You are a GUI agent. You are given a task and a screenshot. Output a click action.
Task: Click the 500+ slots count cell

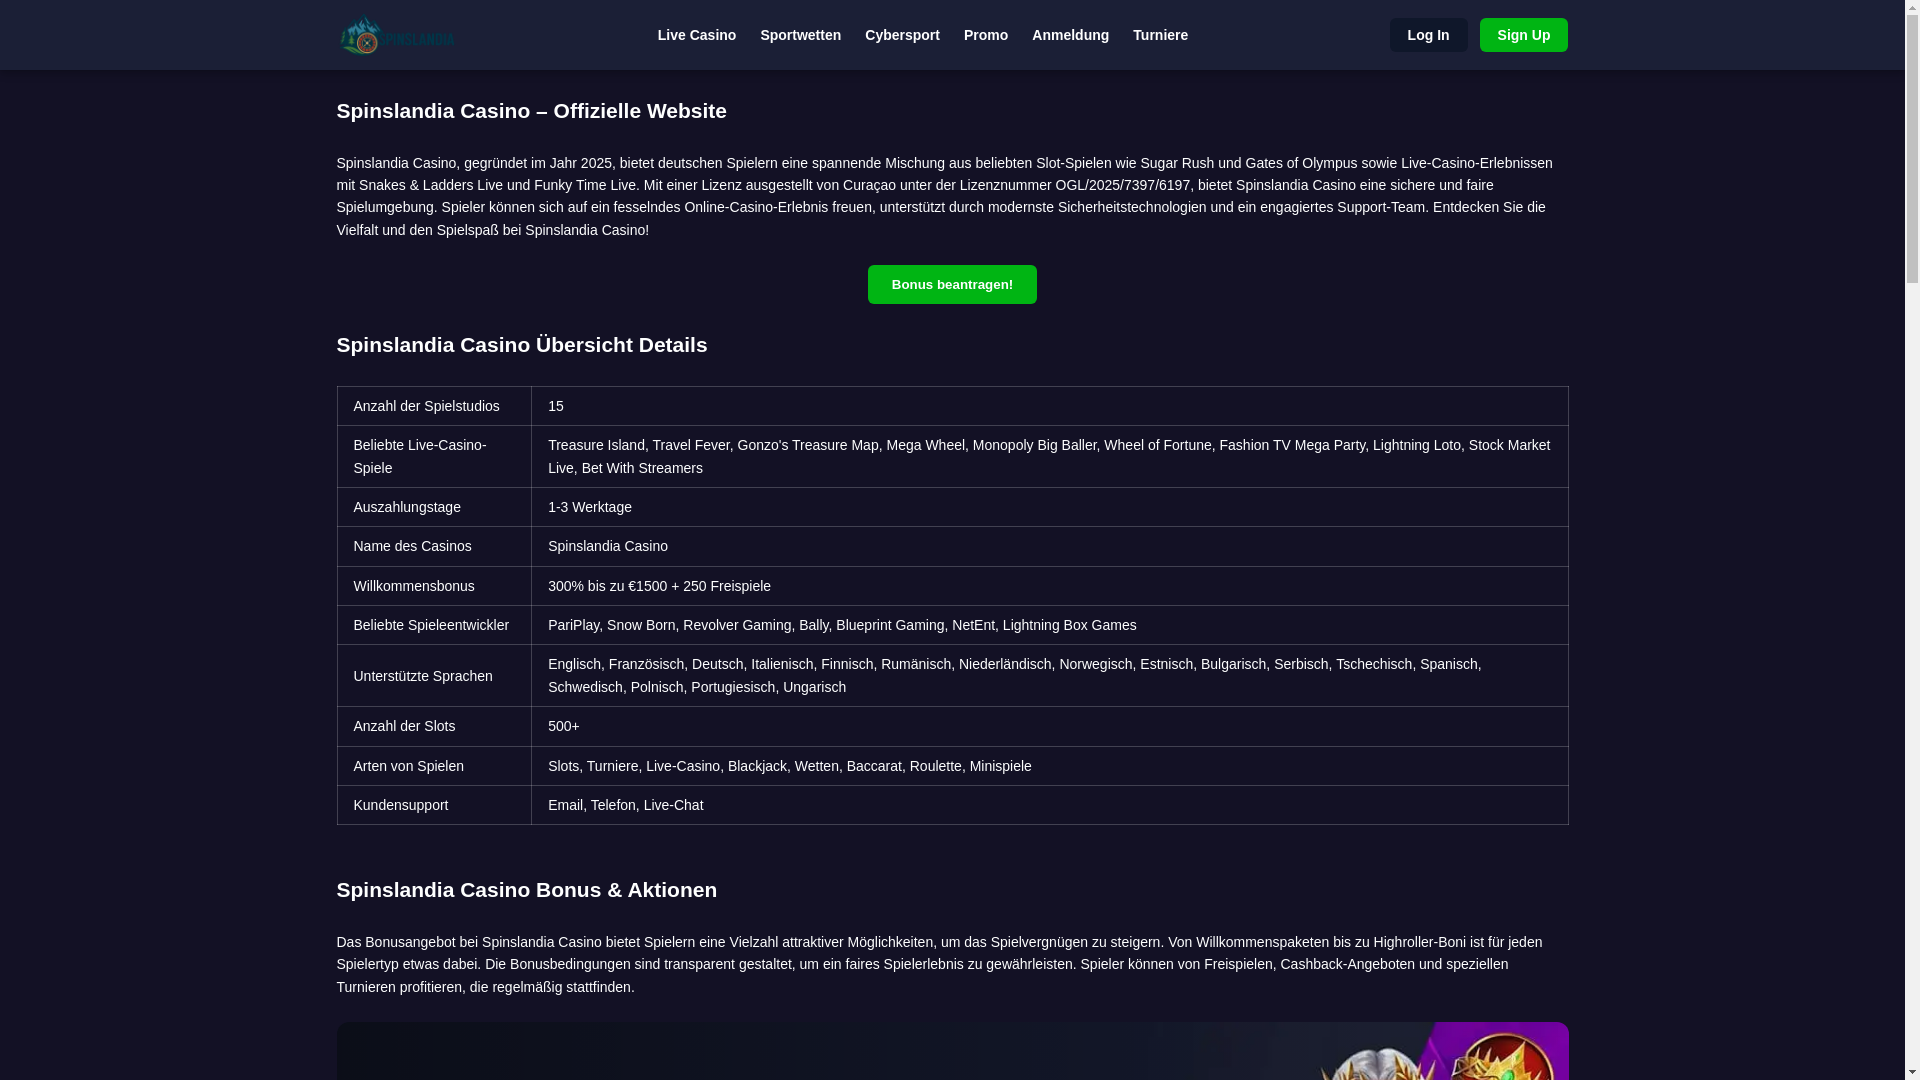(x=563, y=726)
